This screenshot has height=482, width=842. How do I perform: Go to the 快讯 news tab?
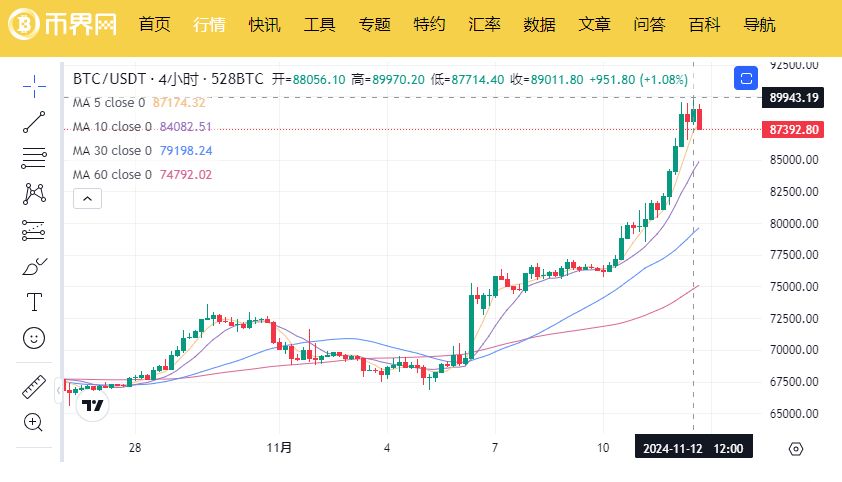coord(264,25)
